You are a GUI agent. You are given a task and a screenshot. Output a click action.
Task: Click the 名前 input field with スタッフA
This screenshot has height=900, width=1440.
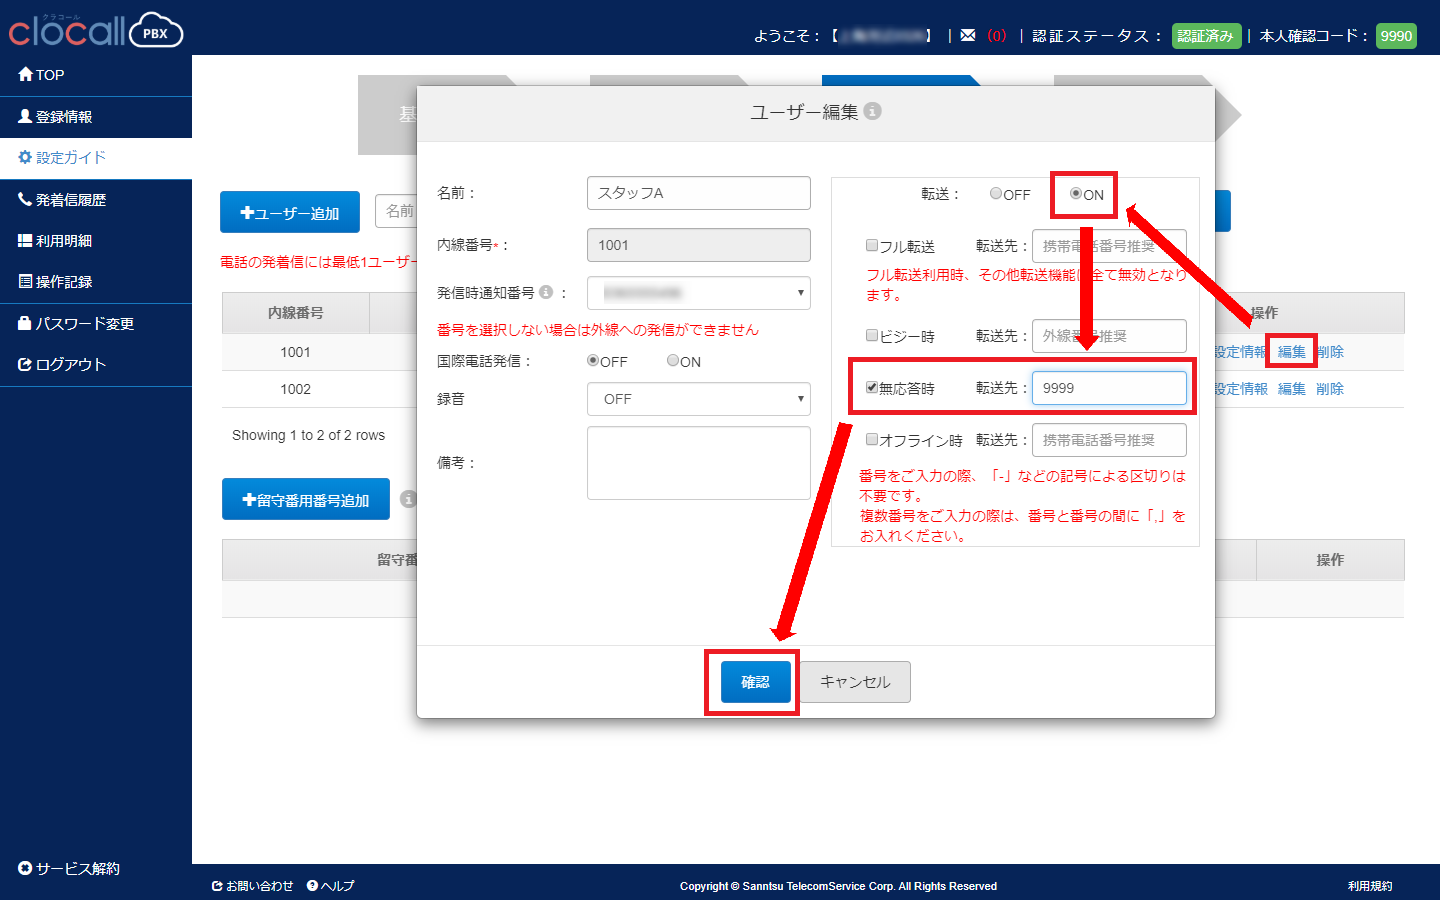point(699,193)
